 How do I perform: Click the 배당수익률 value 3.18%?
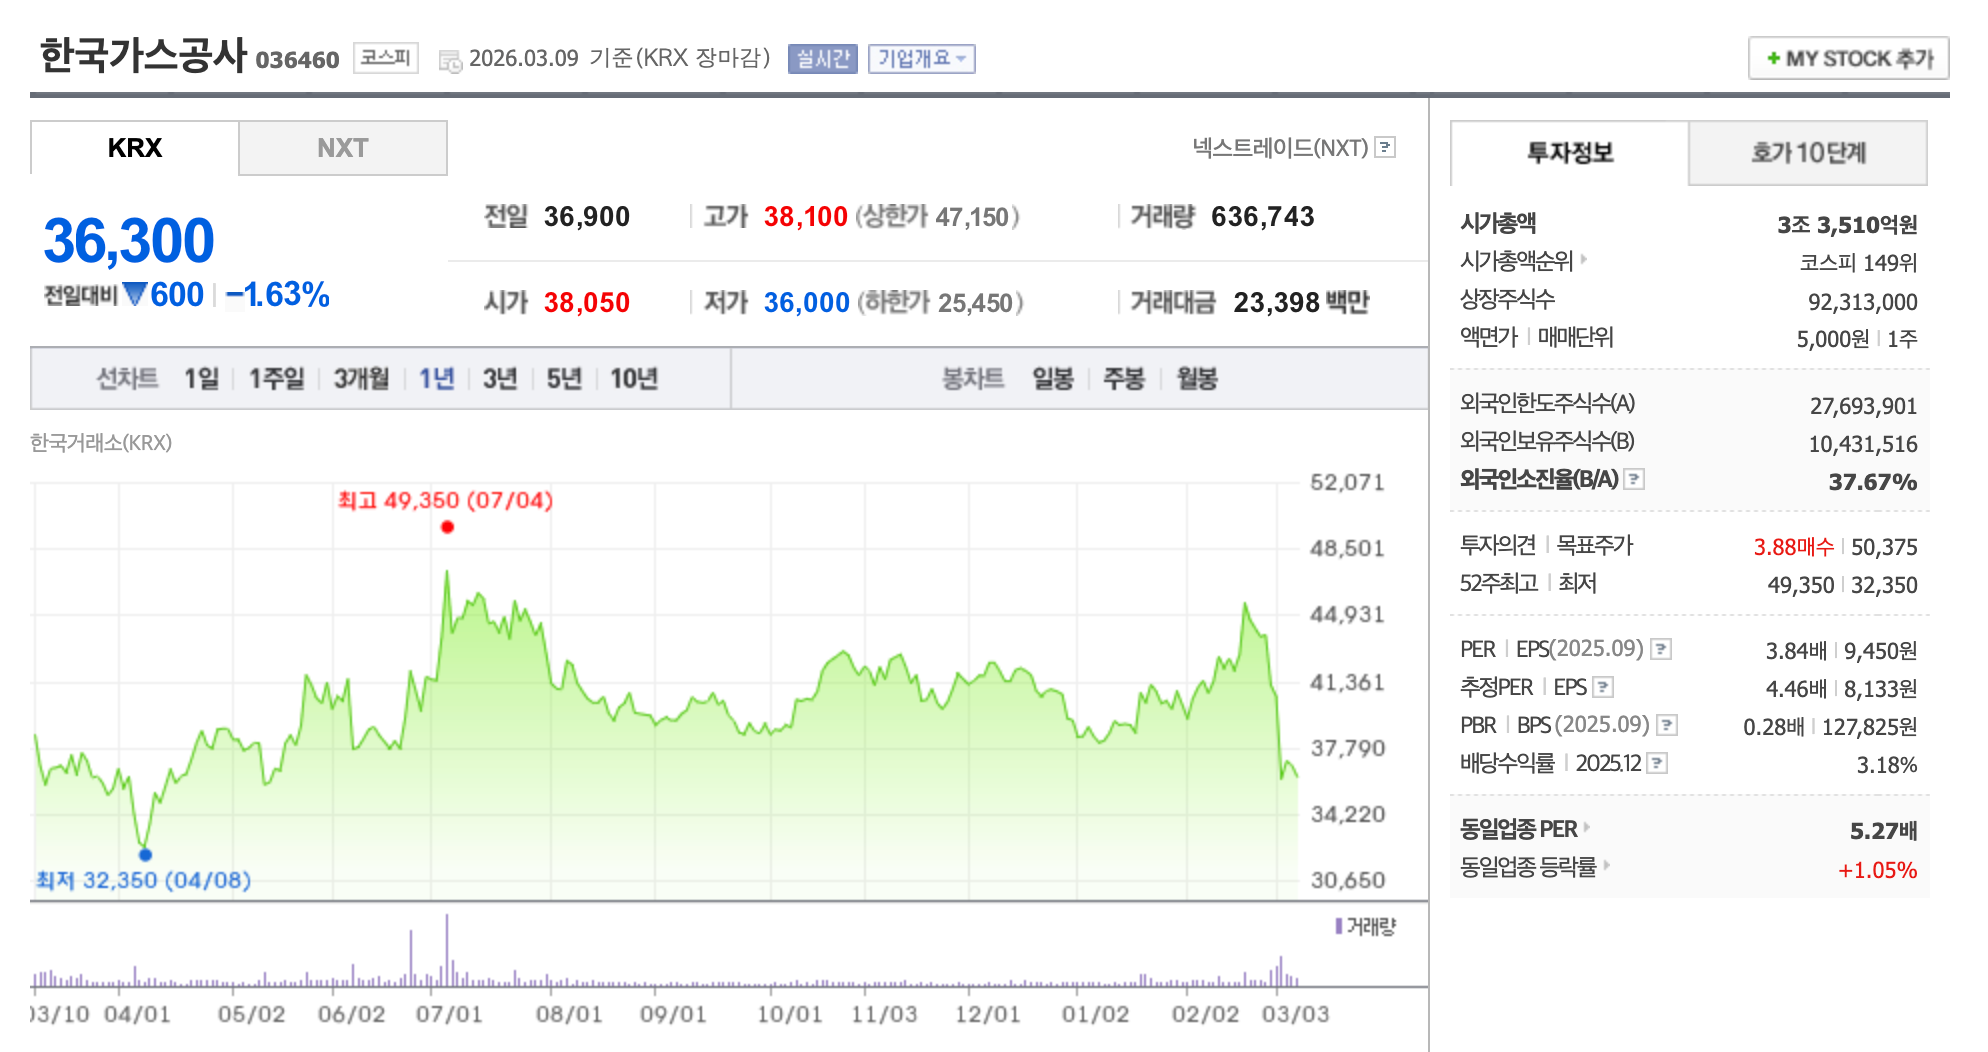pos(1886,764)
